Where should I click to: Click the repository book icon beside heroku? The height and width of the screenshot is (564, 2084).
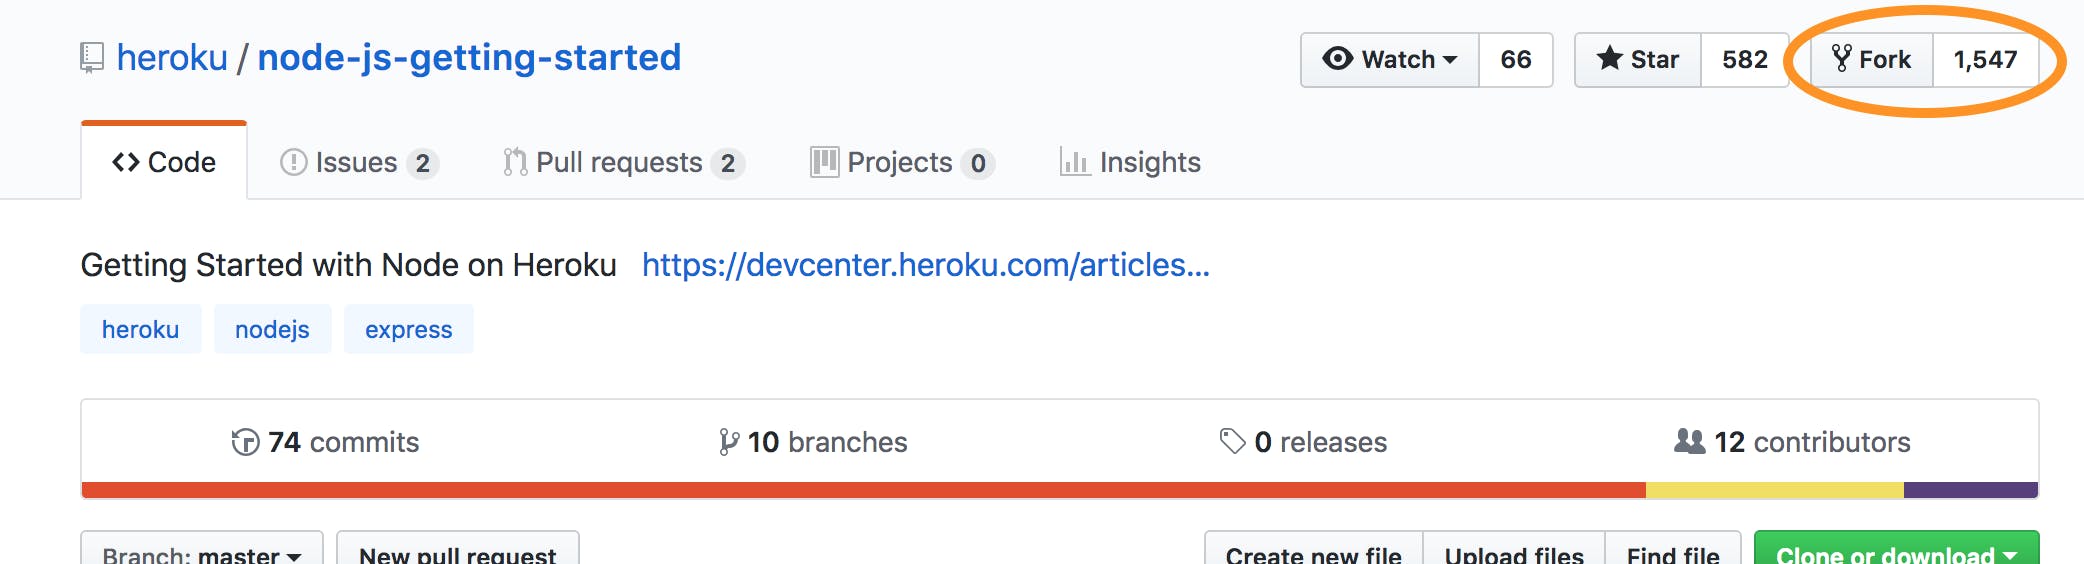(x=91, y=58)
